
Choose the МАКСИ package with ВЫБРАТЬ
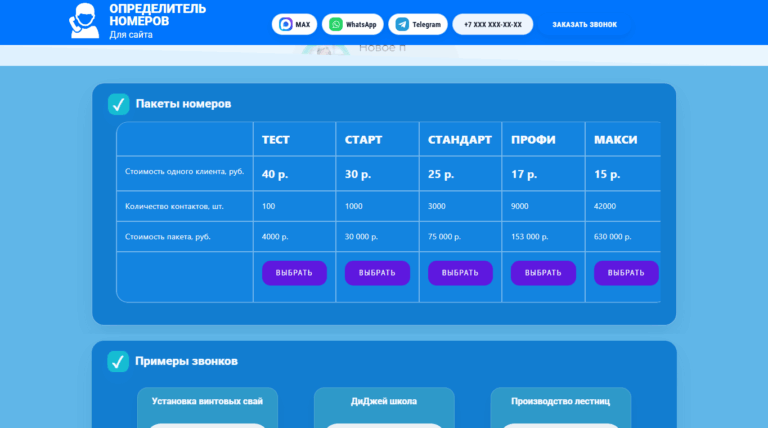coord(626,273)
